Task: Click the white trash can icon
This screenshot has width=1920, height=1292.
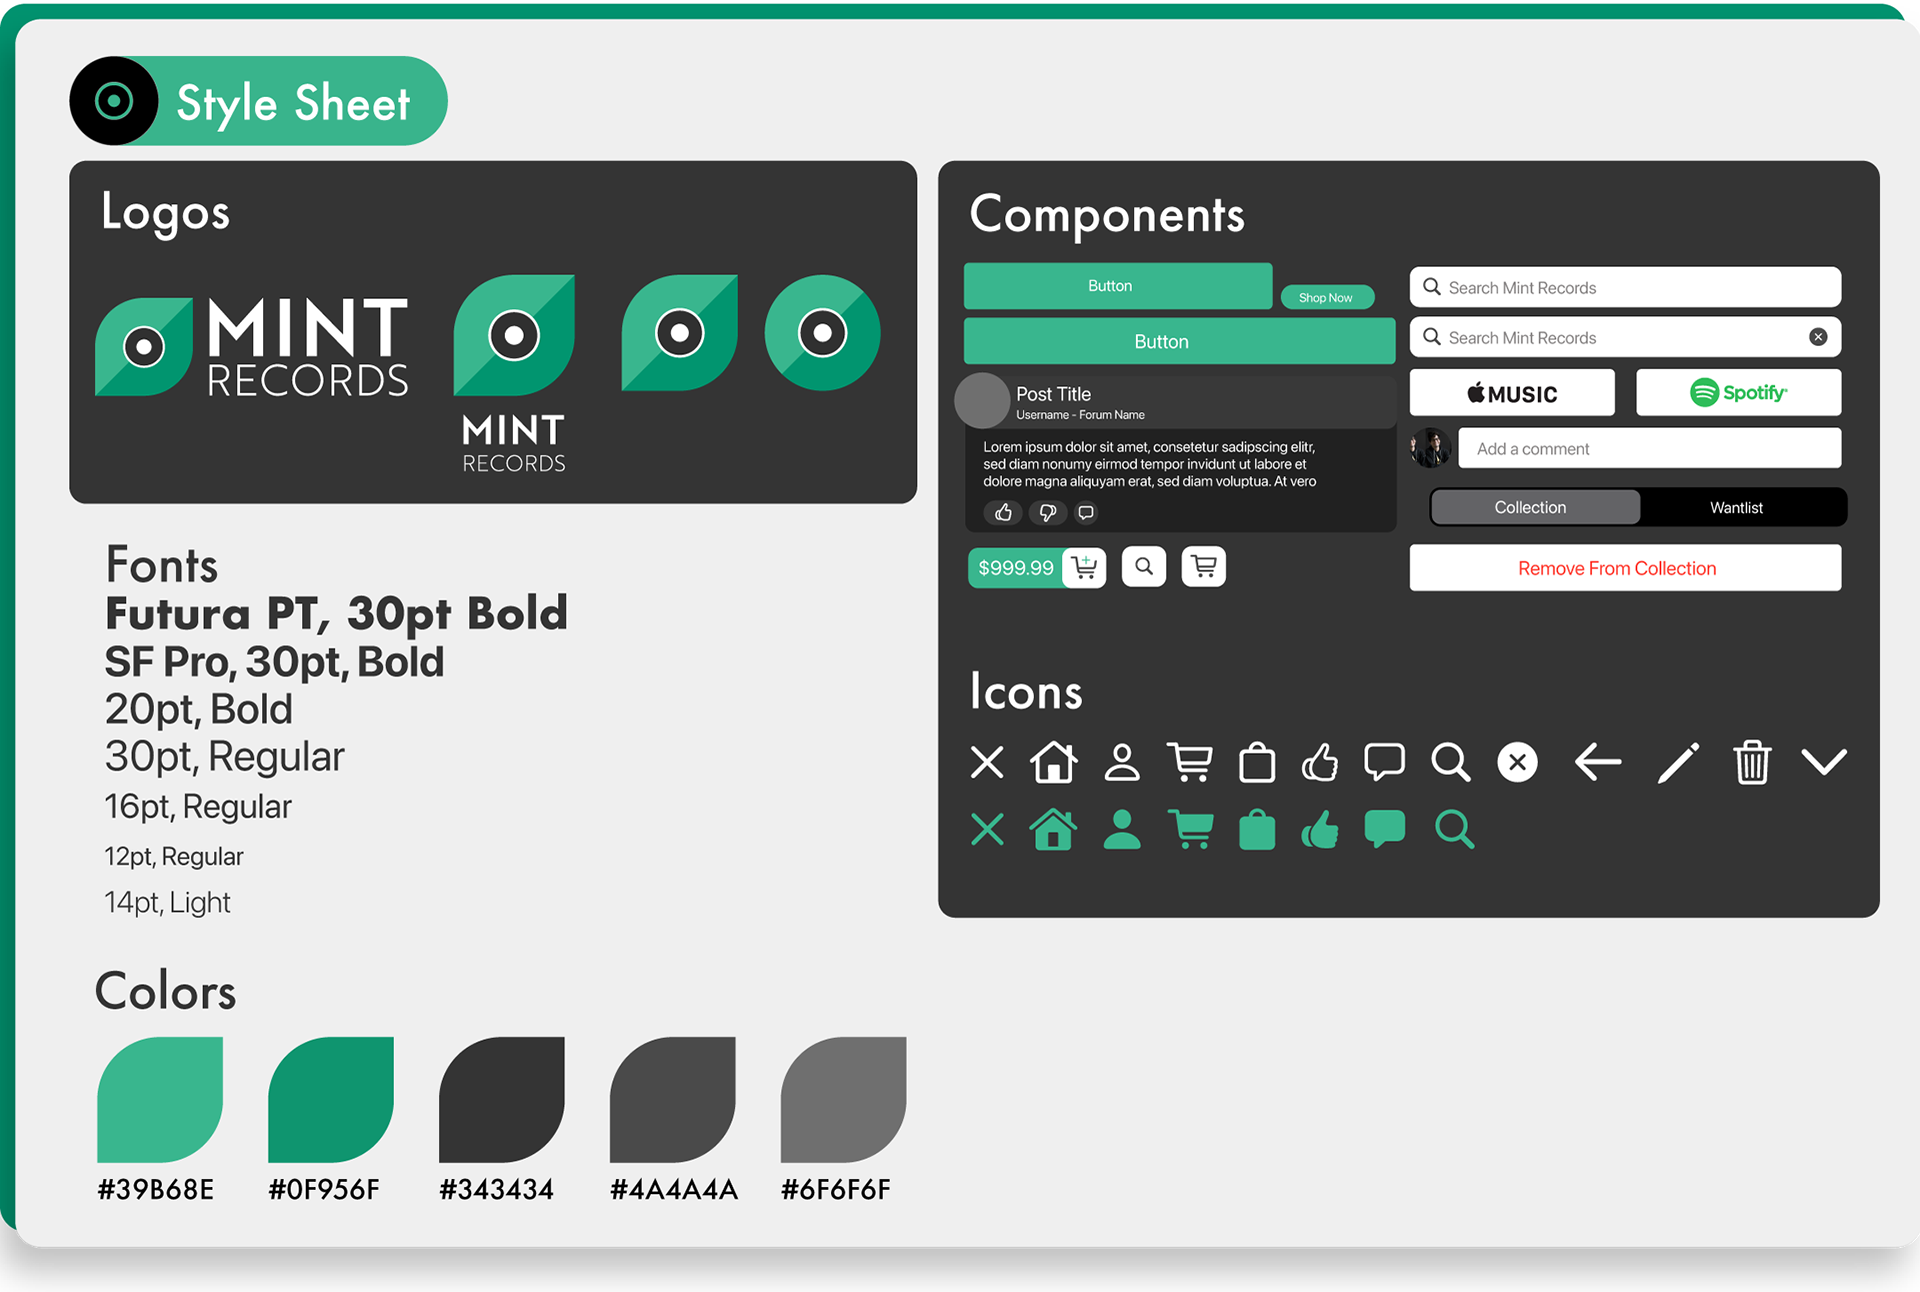Action: pos(1751,763)
